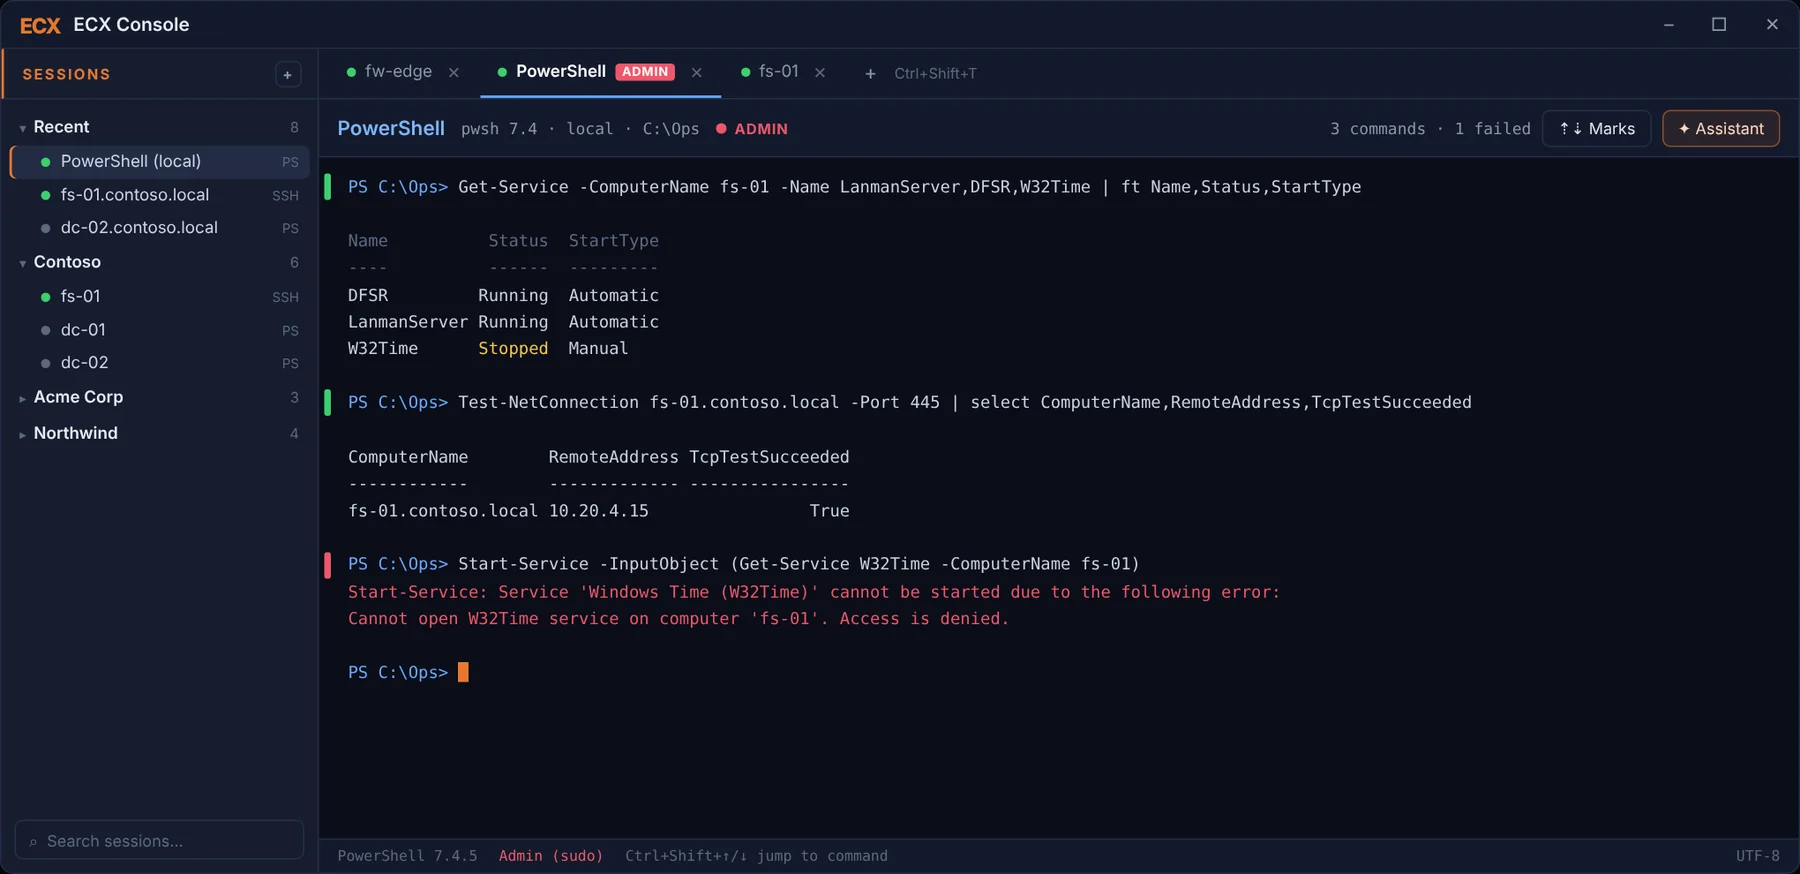
Task: Click the SESSIONS sidebar header
Action: coord(67,75)
